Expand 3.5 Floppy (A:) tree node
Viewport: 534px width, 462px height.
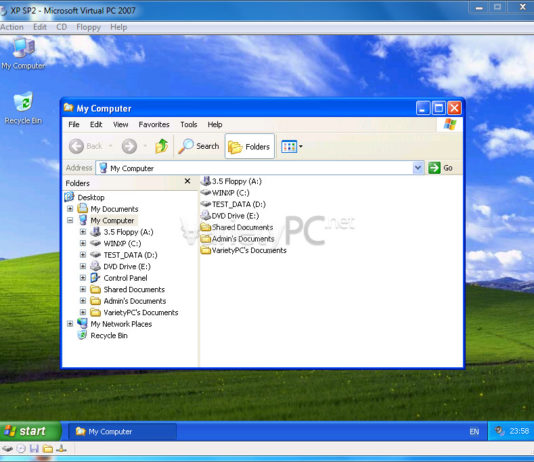(x=83, y=232)
